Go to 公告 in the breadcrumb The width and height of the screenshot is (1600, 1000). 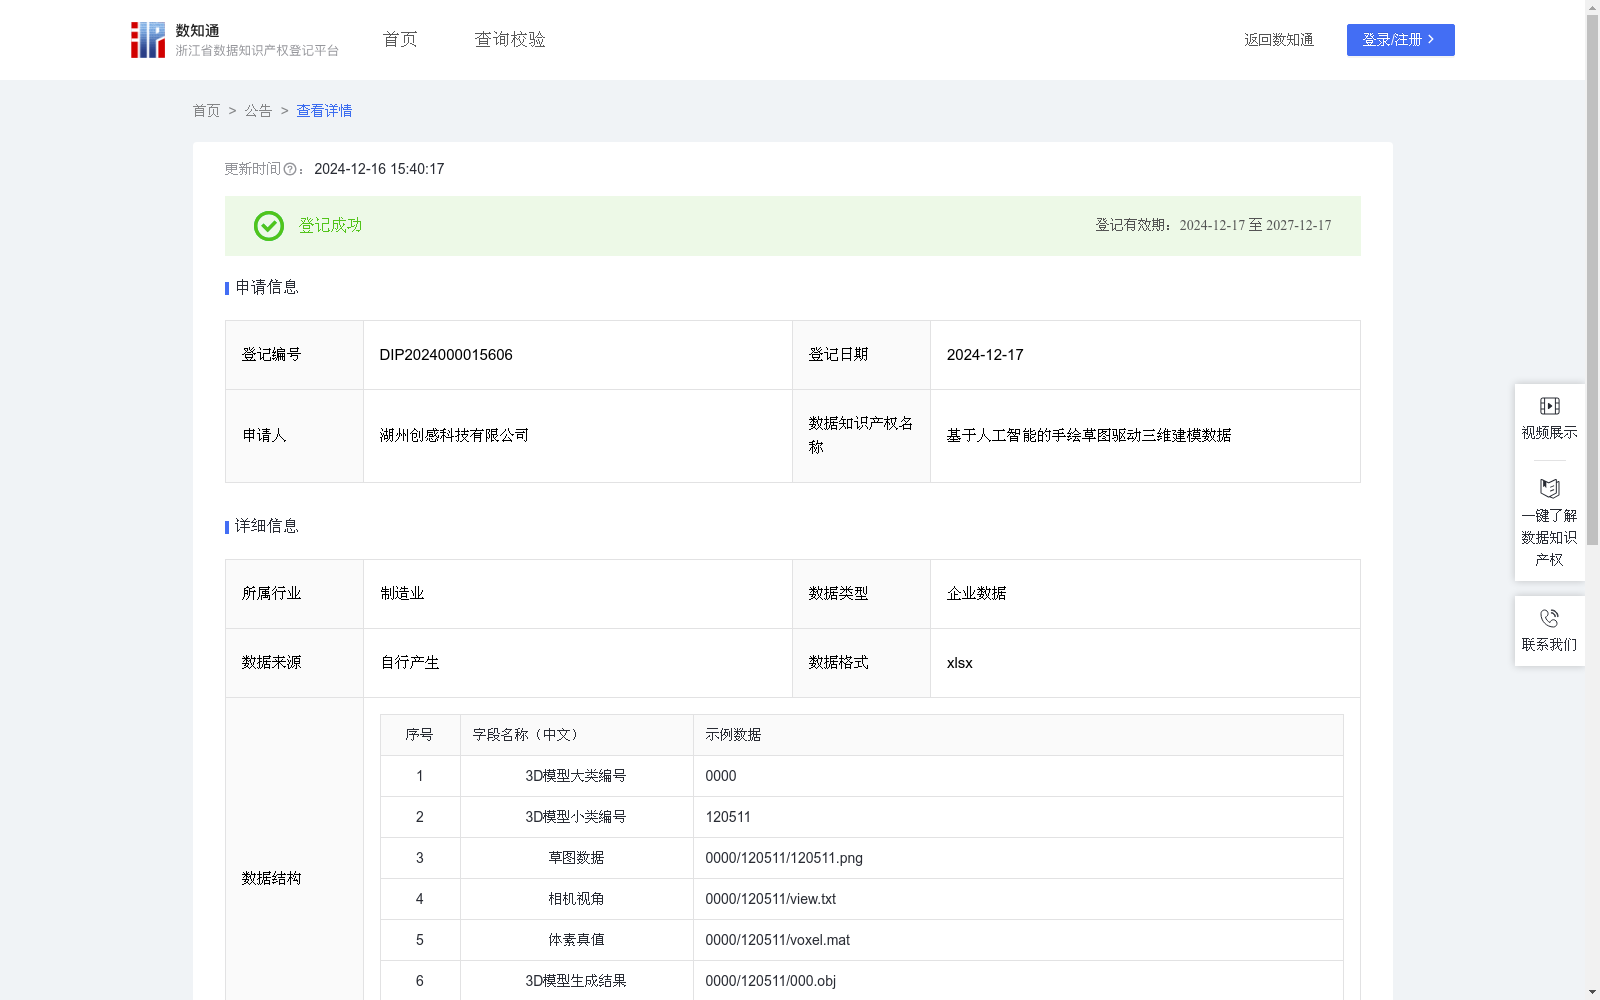(258, 111)
